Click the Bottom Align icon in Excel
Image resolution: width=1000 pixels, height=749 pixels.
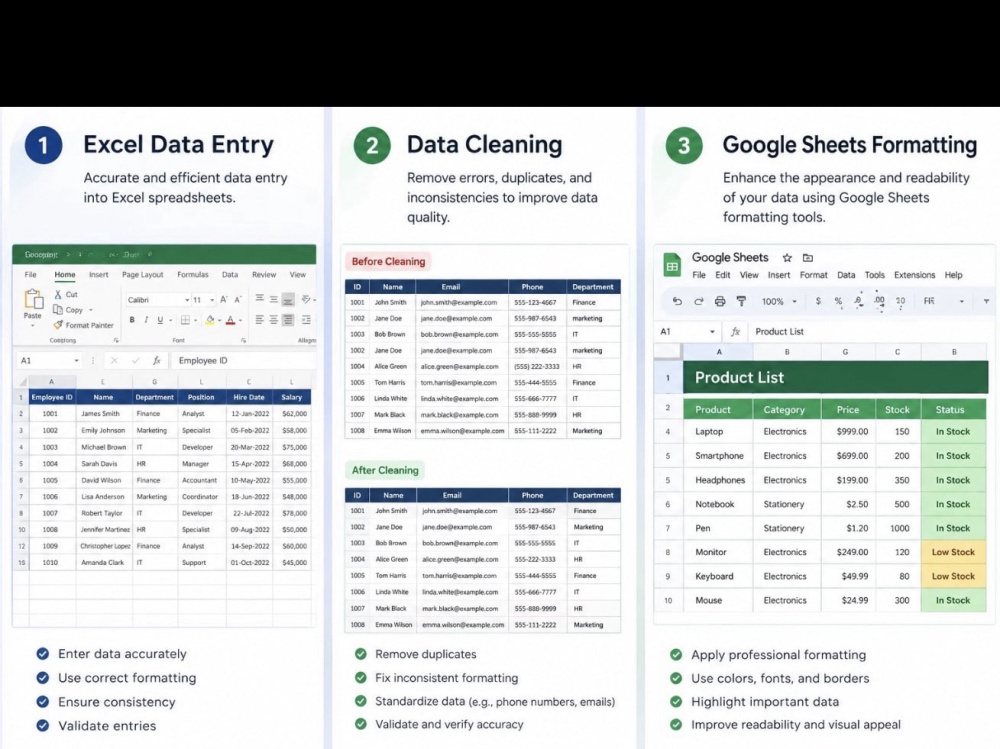(288, 299)
